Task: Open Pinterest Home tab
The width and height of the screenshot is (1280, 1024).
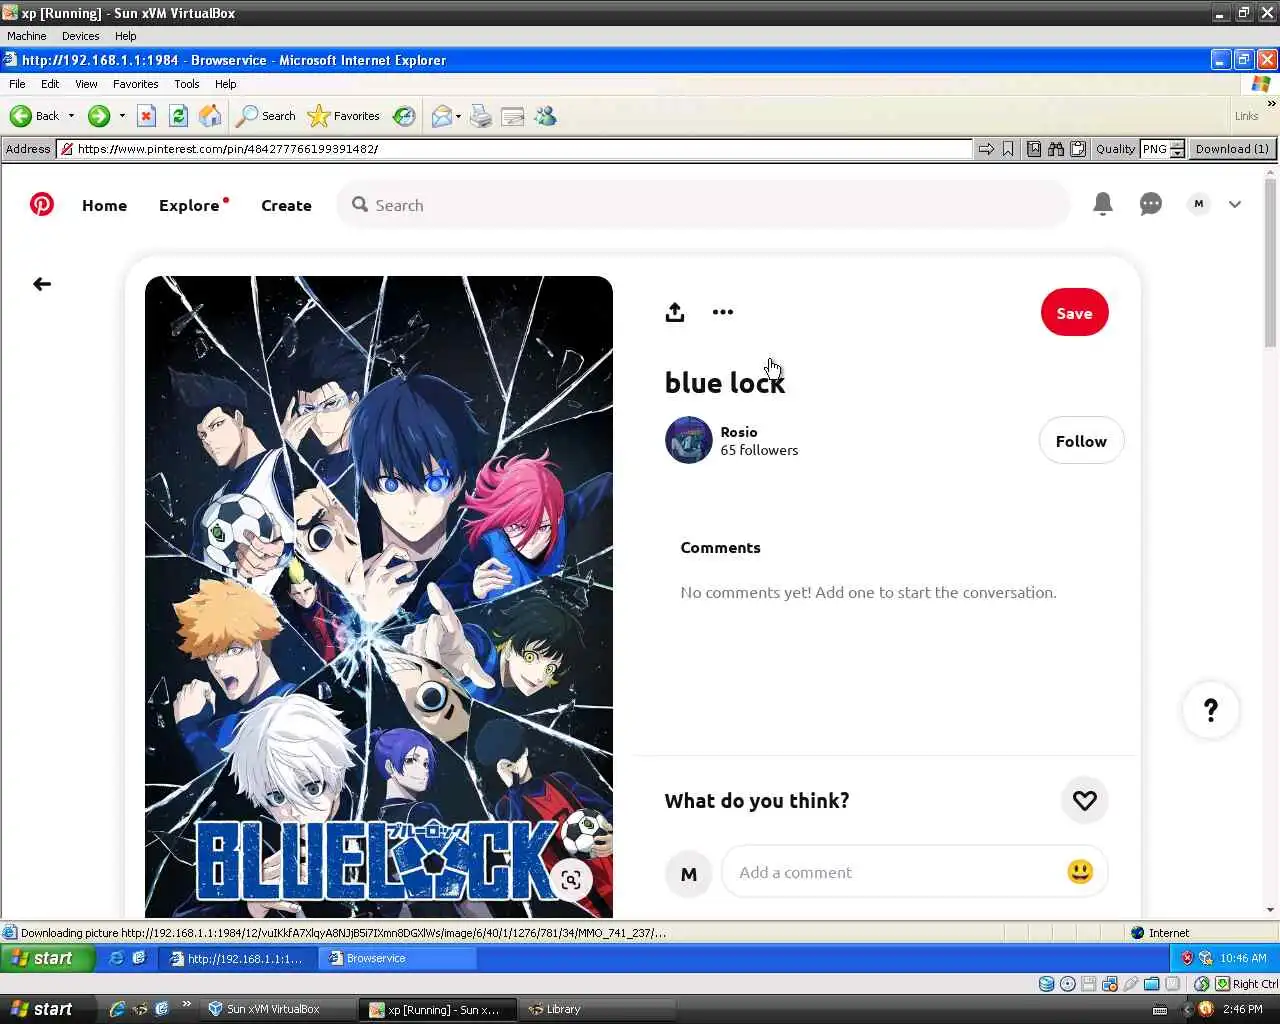Action: pos(104,205)
